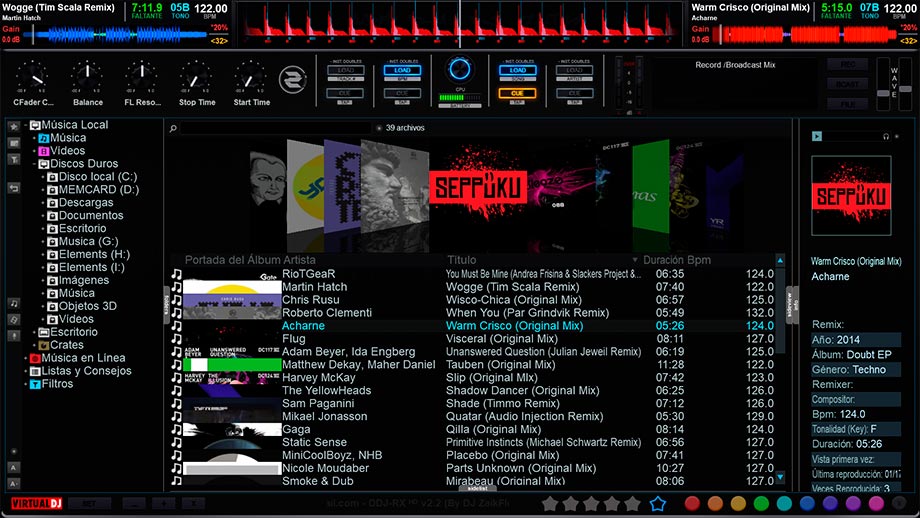Open the folders side tab handle

click(166, 305)
